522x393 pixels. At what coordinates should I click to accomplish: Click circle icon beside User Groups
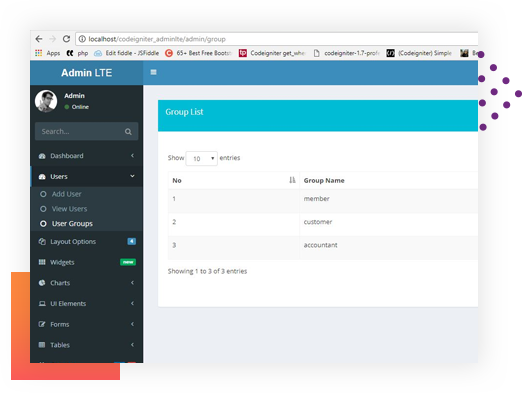43,224
